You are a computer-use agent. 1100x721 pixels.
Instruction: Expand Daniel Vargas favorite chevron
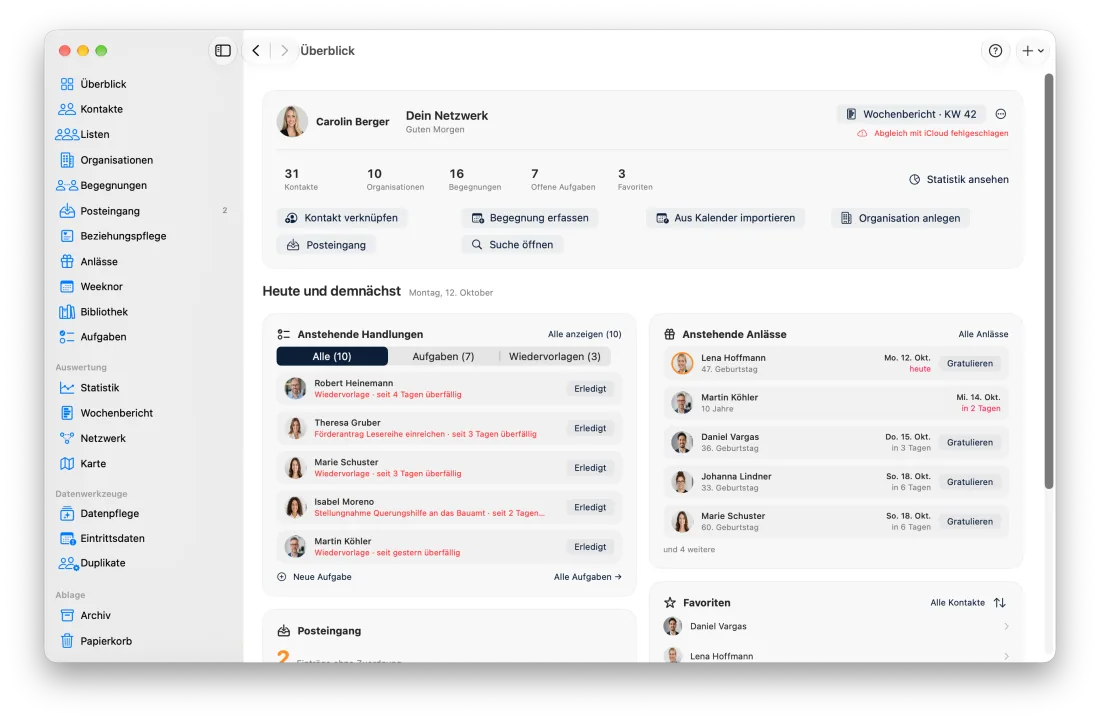tap(1006, 626)
